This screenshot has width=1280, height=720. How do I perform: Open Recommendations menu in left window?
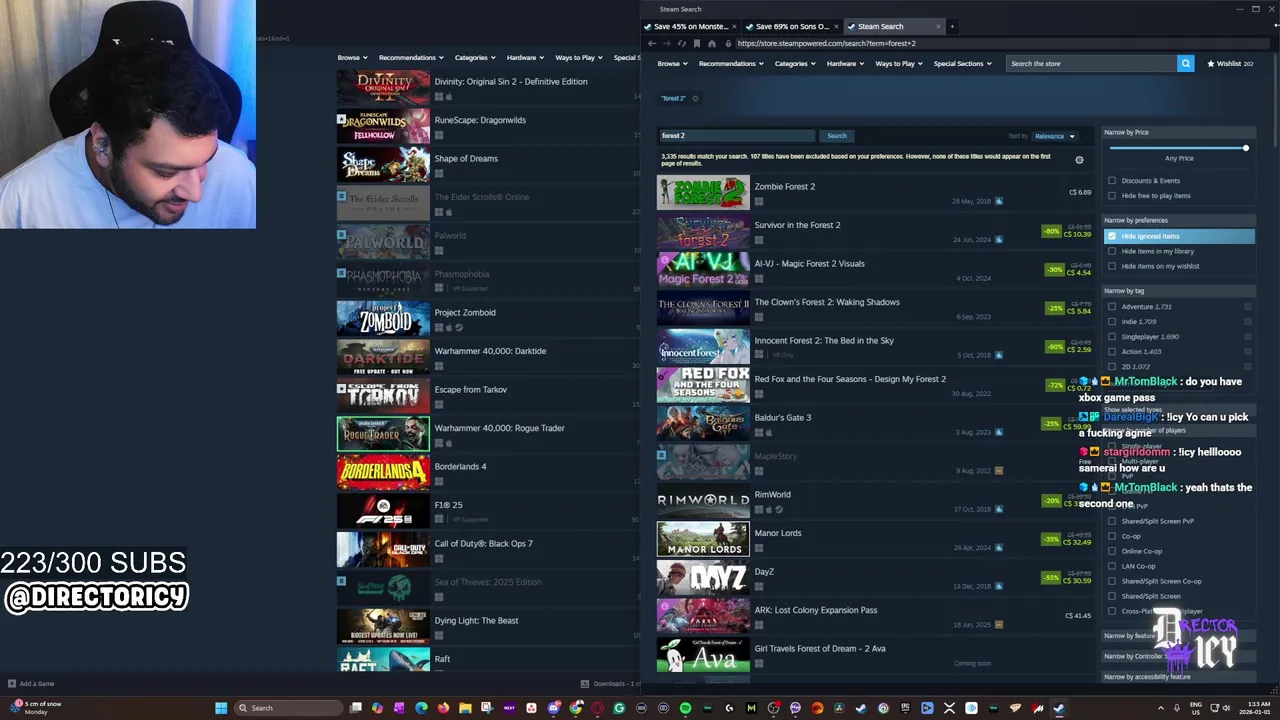[x=411, y=57]
